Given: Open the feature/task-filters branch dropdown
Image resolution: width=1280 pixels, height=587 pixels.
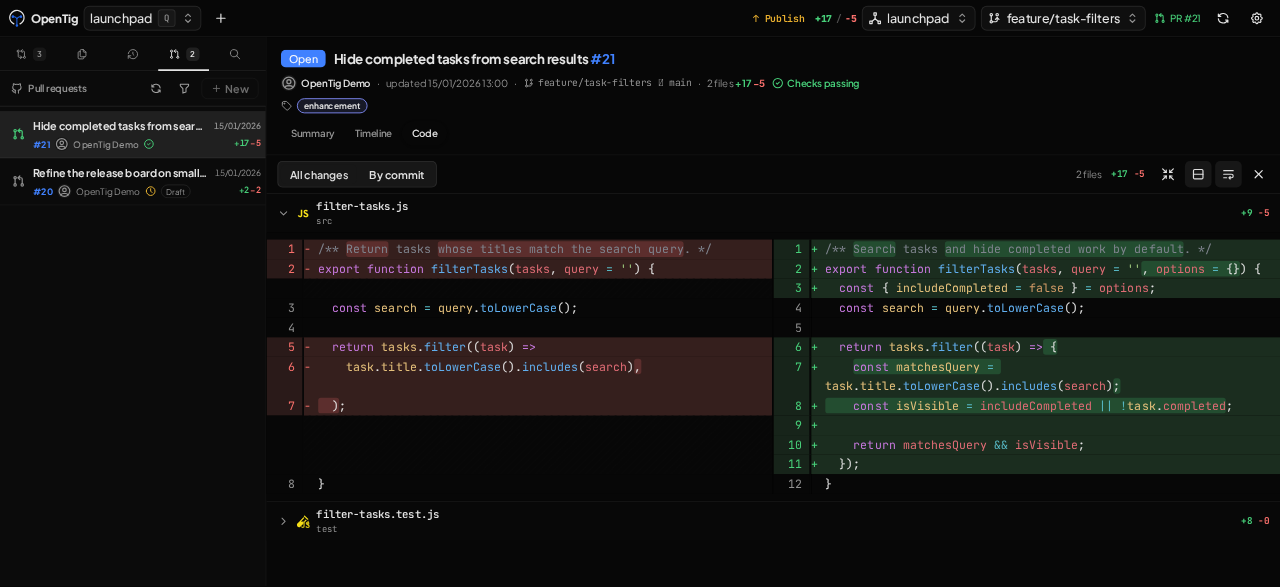Looking at the screenshot, I should pos(1063,18).
